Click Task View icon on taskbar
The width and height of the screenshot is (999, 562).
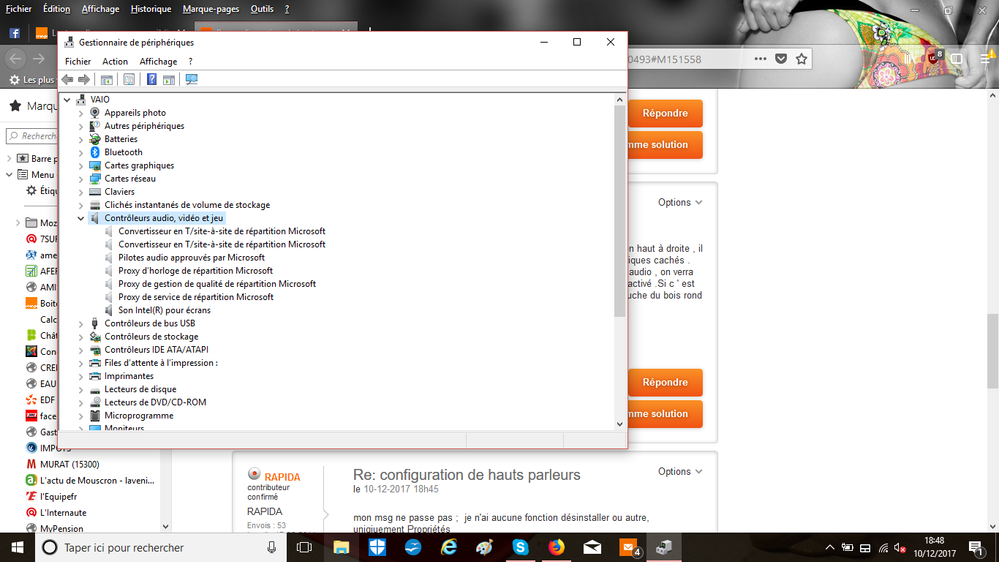click(x=305, y=547)
